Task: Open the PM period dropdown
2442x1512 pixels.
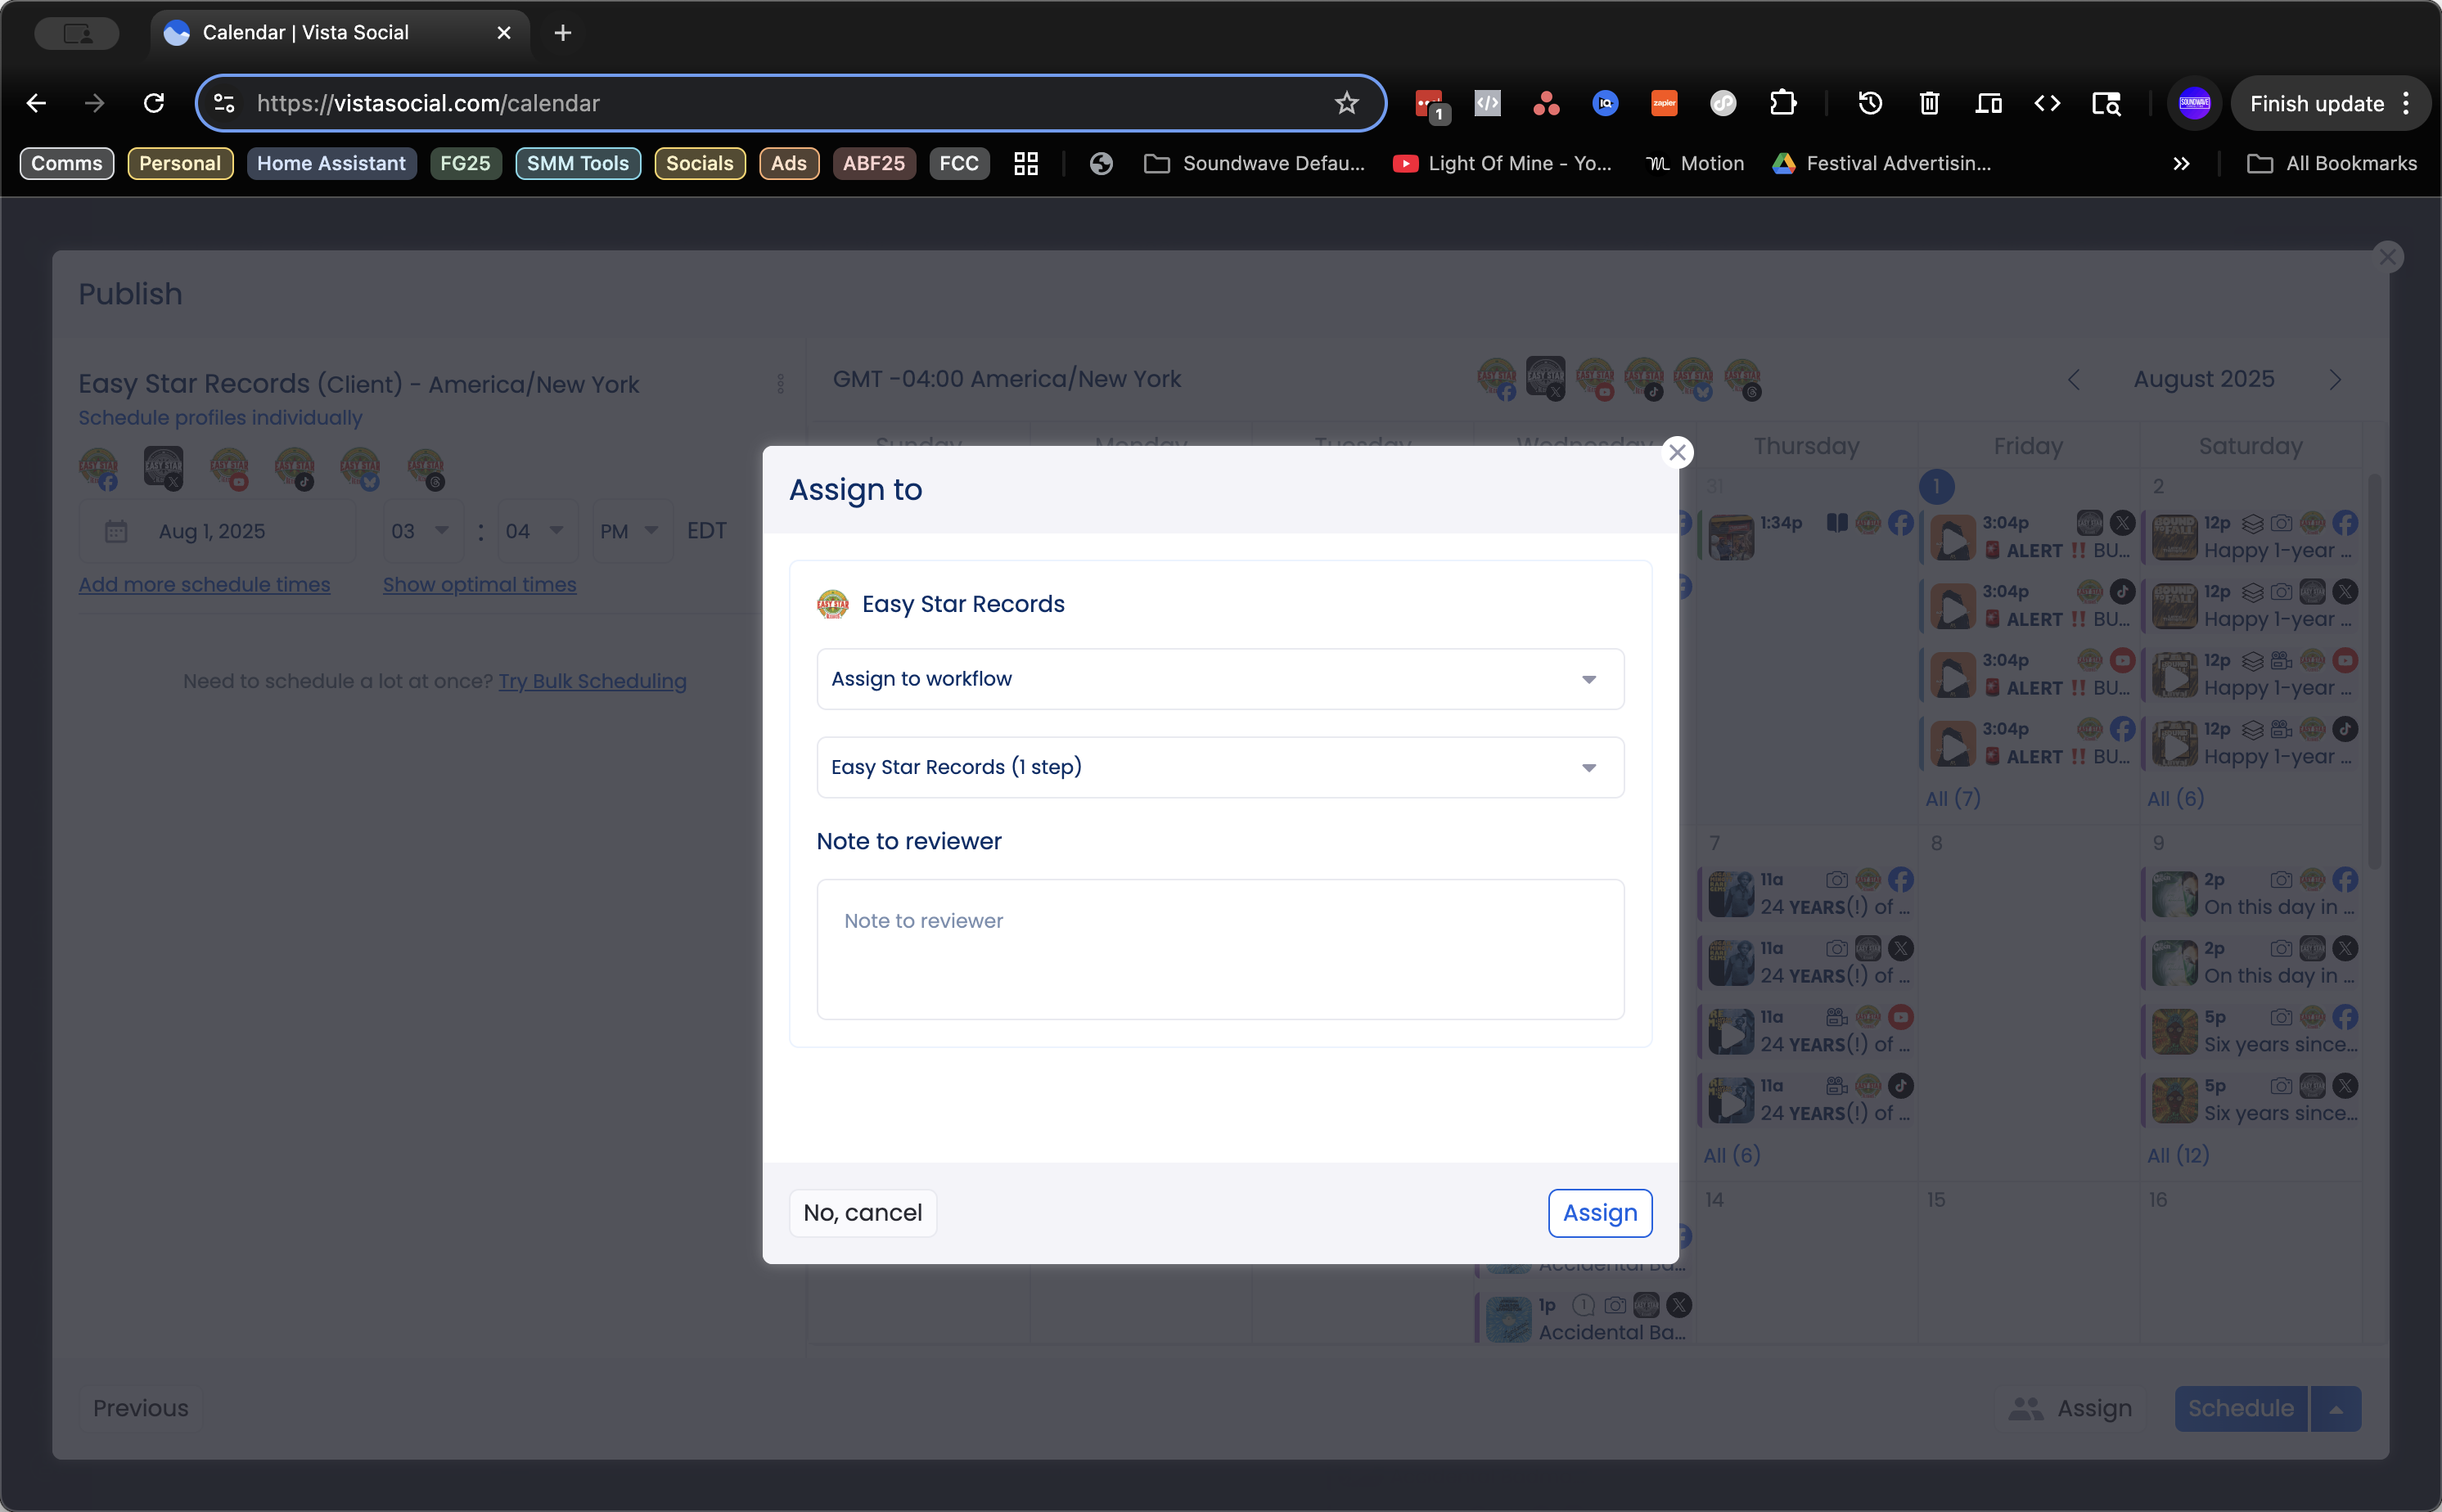Action: (x=630, y=531)
